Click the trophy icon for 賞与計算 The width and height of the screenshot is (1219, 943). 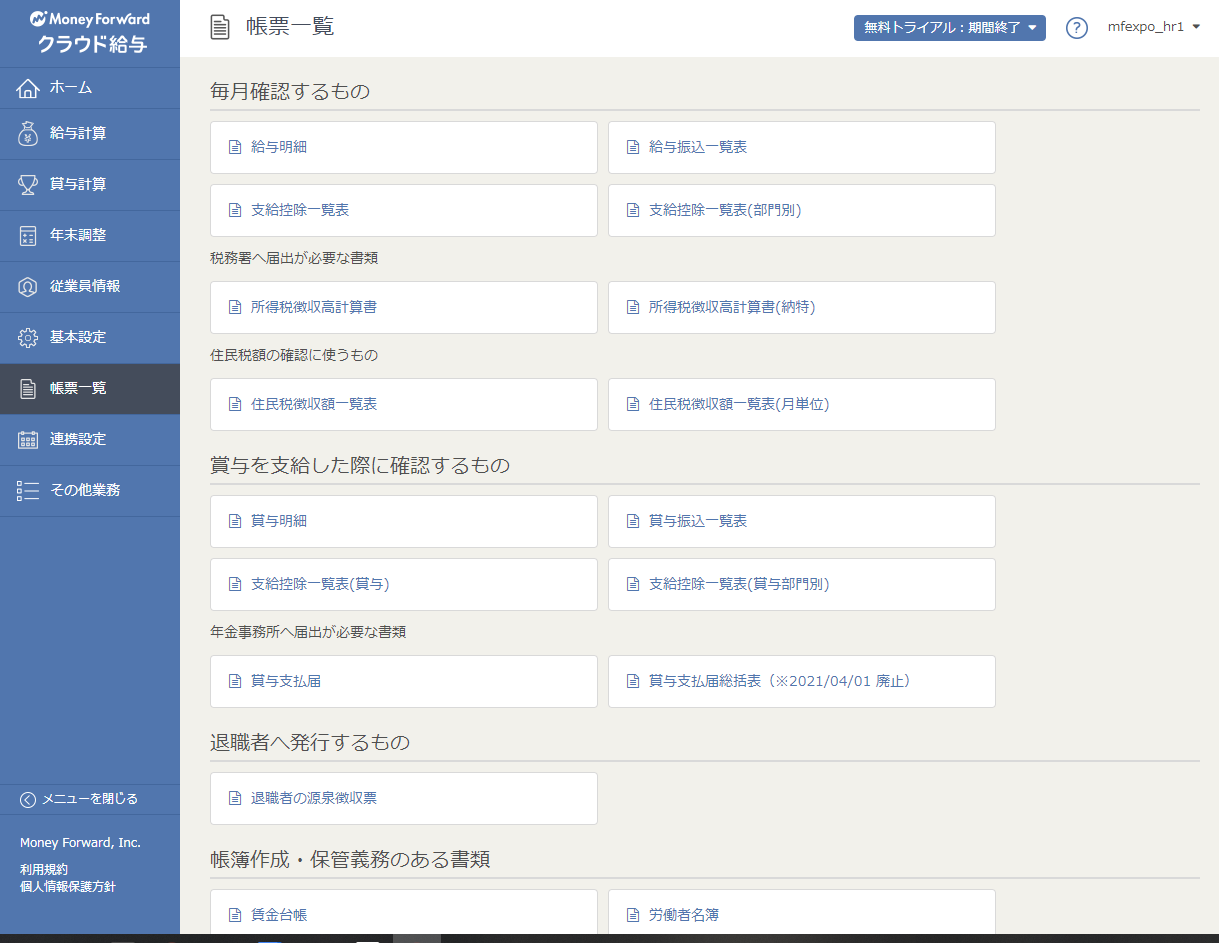28,185
